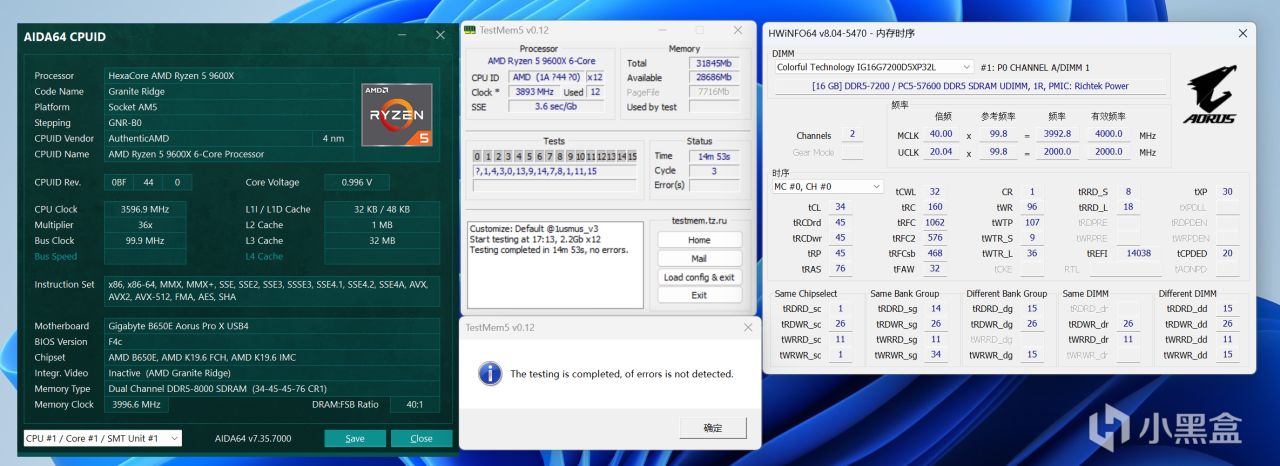Confirm the dialog with the 确定 button
This screenshot has width=1280, height=466.
(712, 428)
